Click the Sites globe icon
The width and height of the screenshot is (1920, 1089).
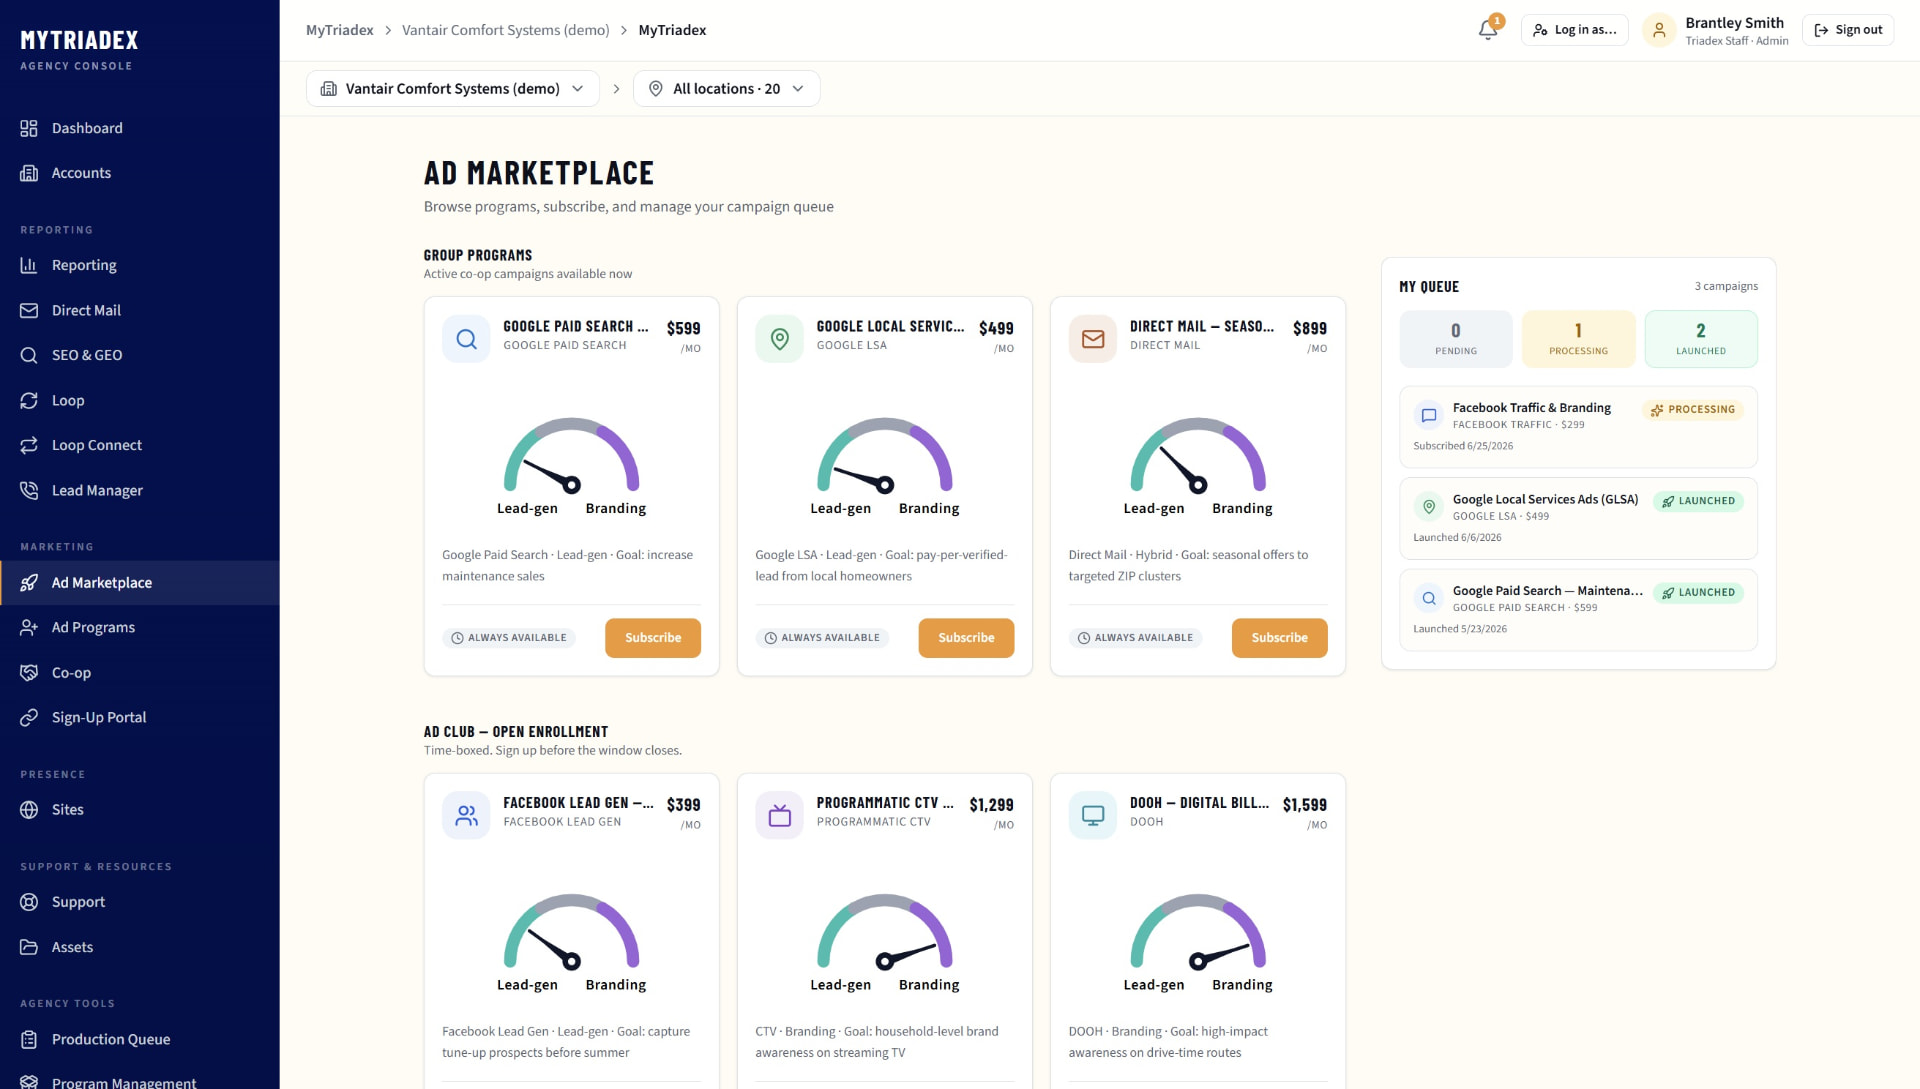tap(29, 809)
